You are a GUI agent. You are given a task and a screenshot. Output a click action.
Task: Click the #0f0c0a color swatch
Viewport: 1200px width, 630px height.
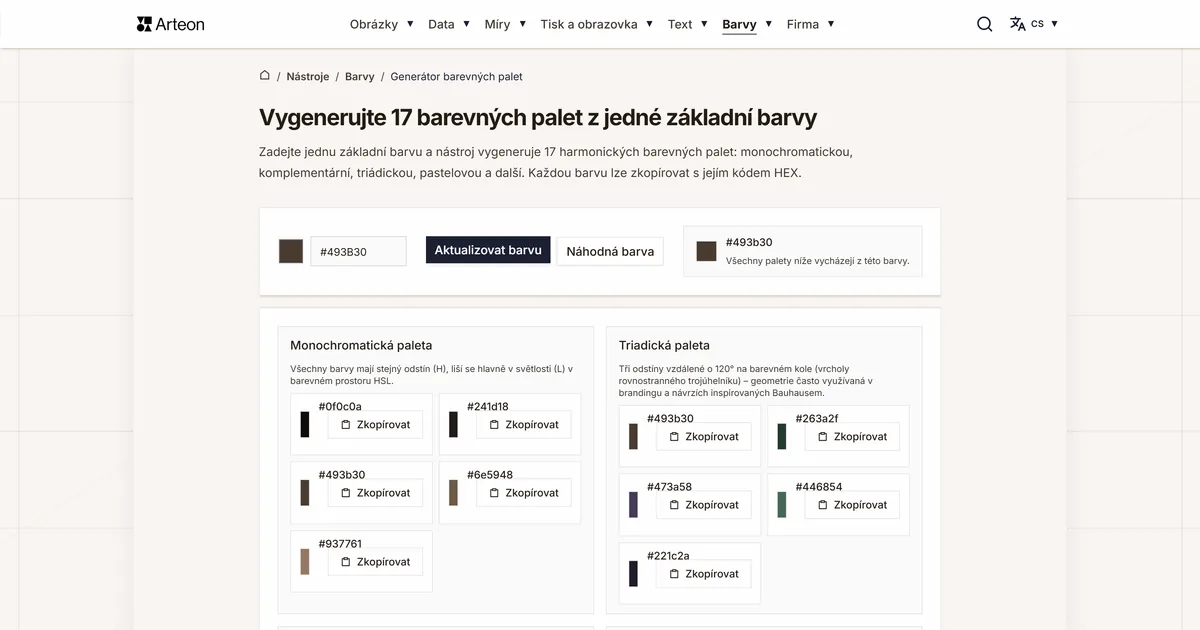(305, 424)
